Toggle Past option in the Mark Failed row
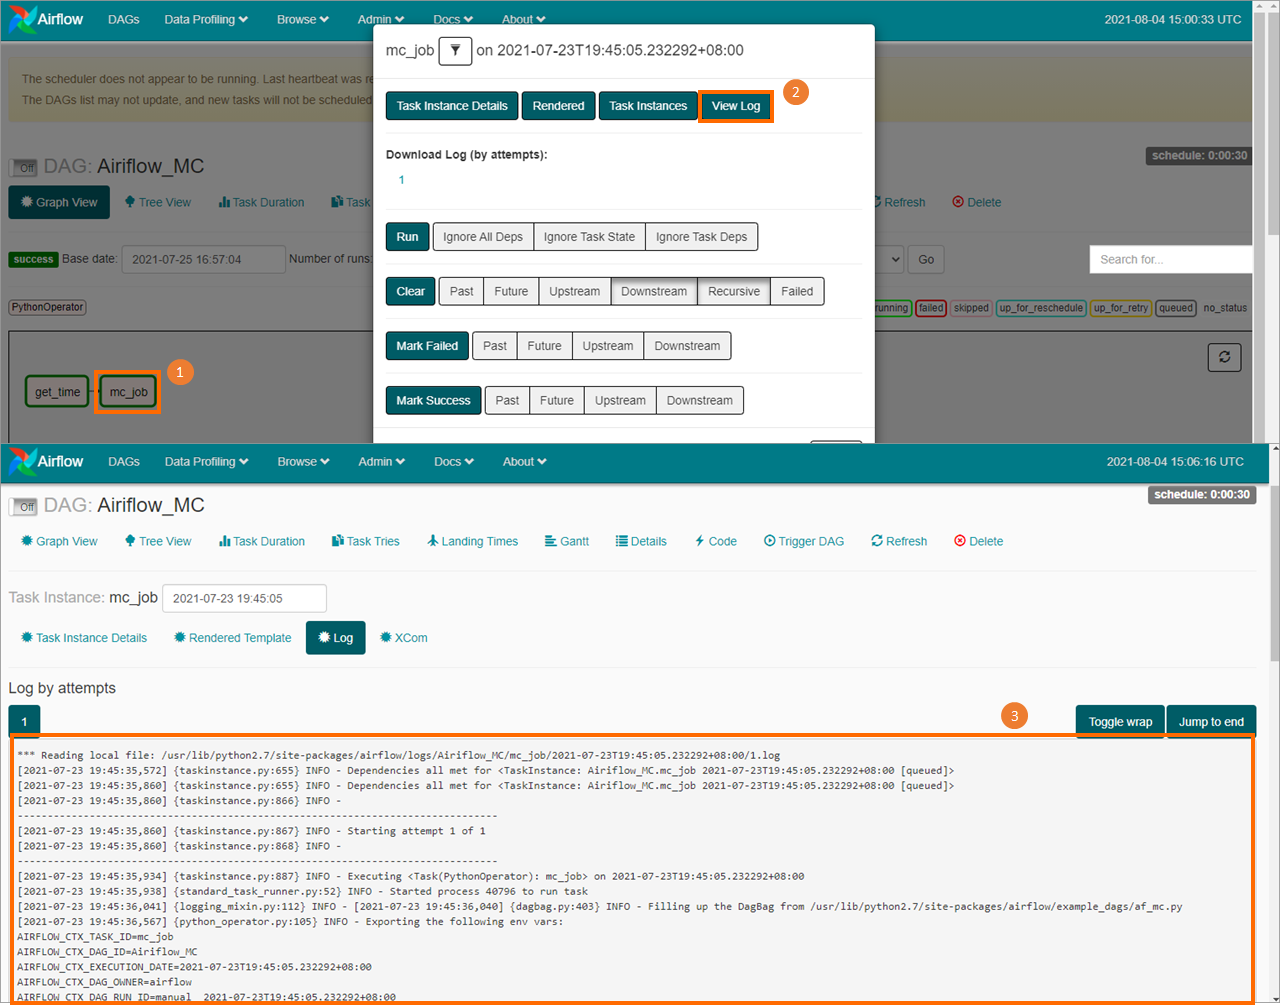This screenshot has height=1005, width=1280. pyautogui.click(x=495, y=346)
